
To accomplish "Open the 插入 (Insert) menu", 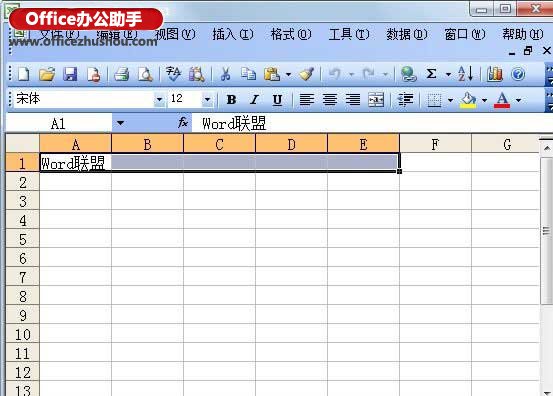I will (x=233, y=34).
